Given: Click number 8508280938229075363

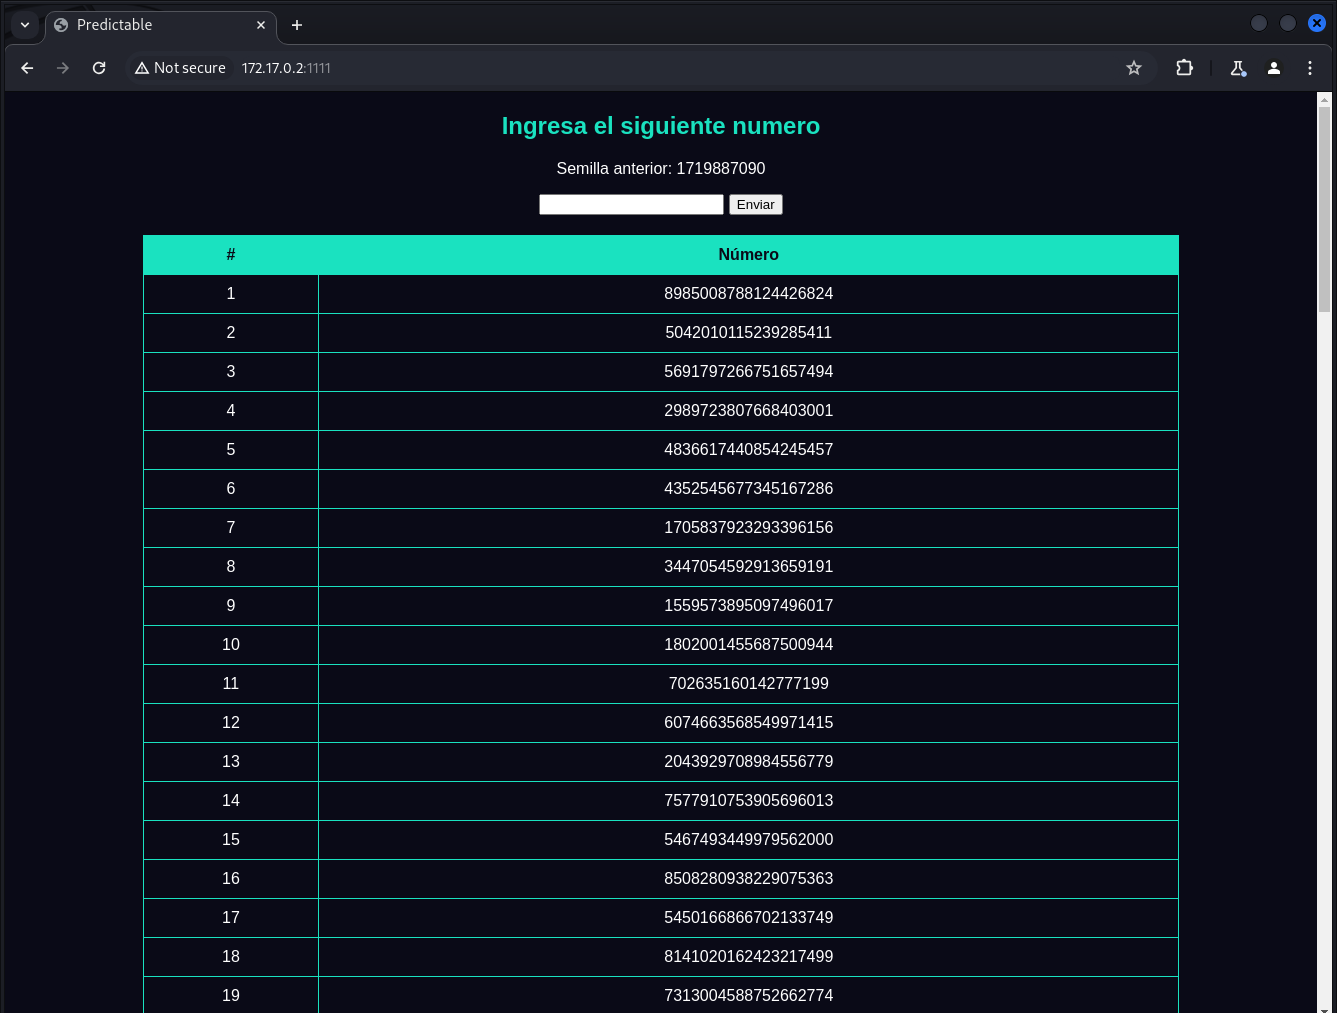Looking at the screenshot, I should (x=748, y=878).
